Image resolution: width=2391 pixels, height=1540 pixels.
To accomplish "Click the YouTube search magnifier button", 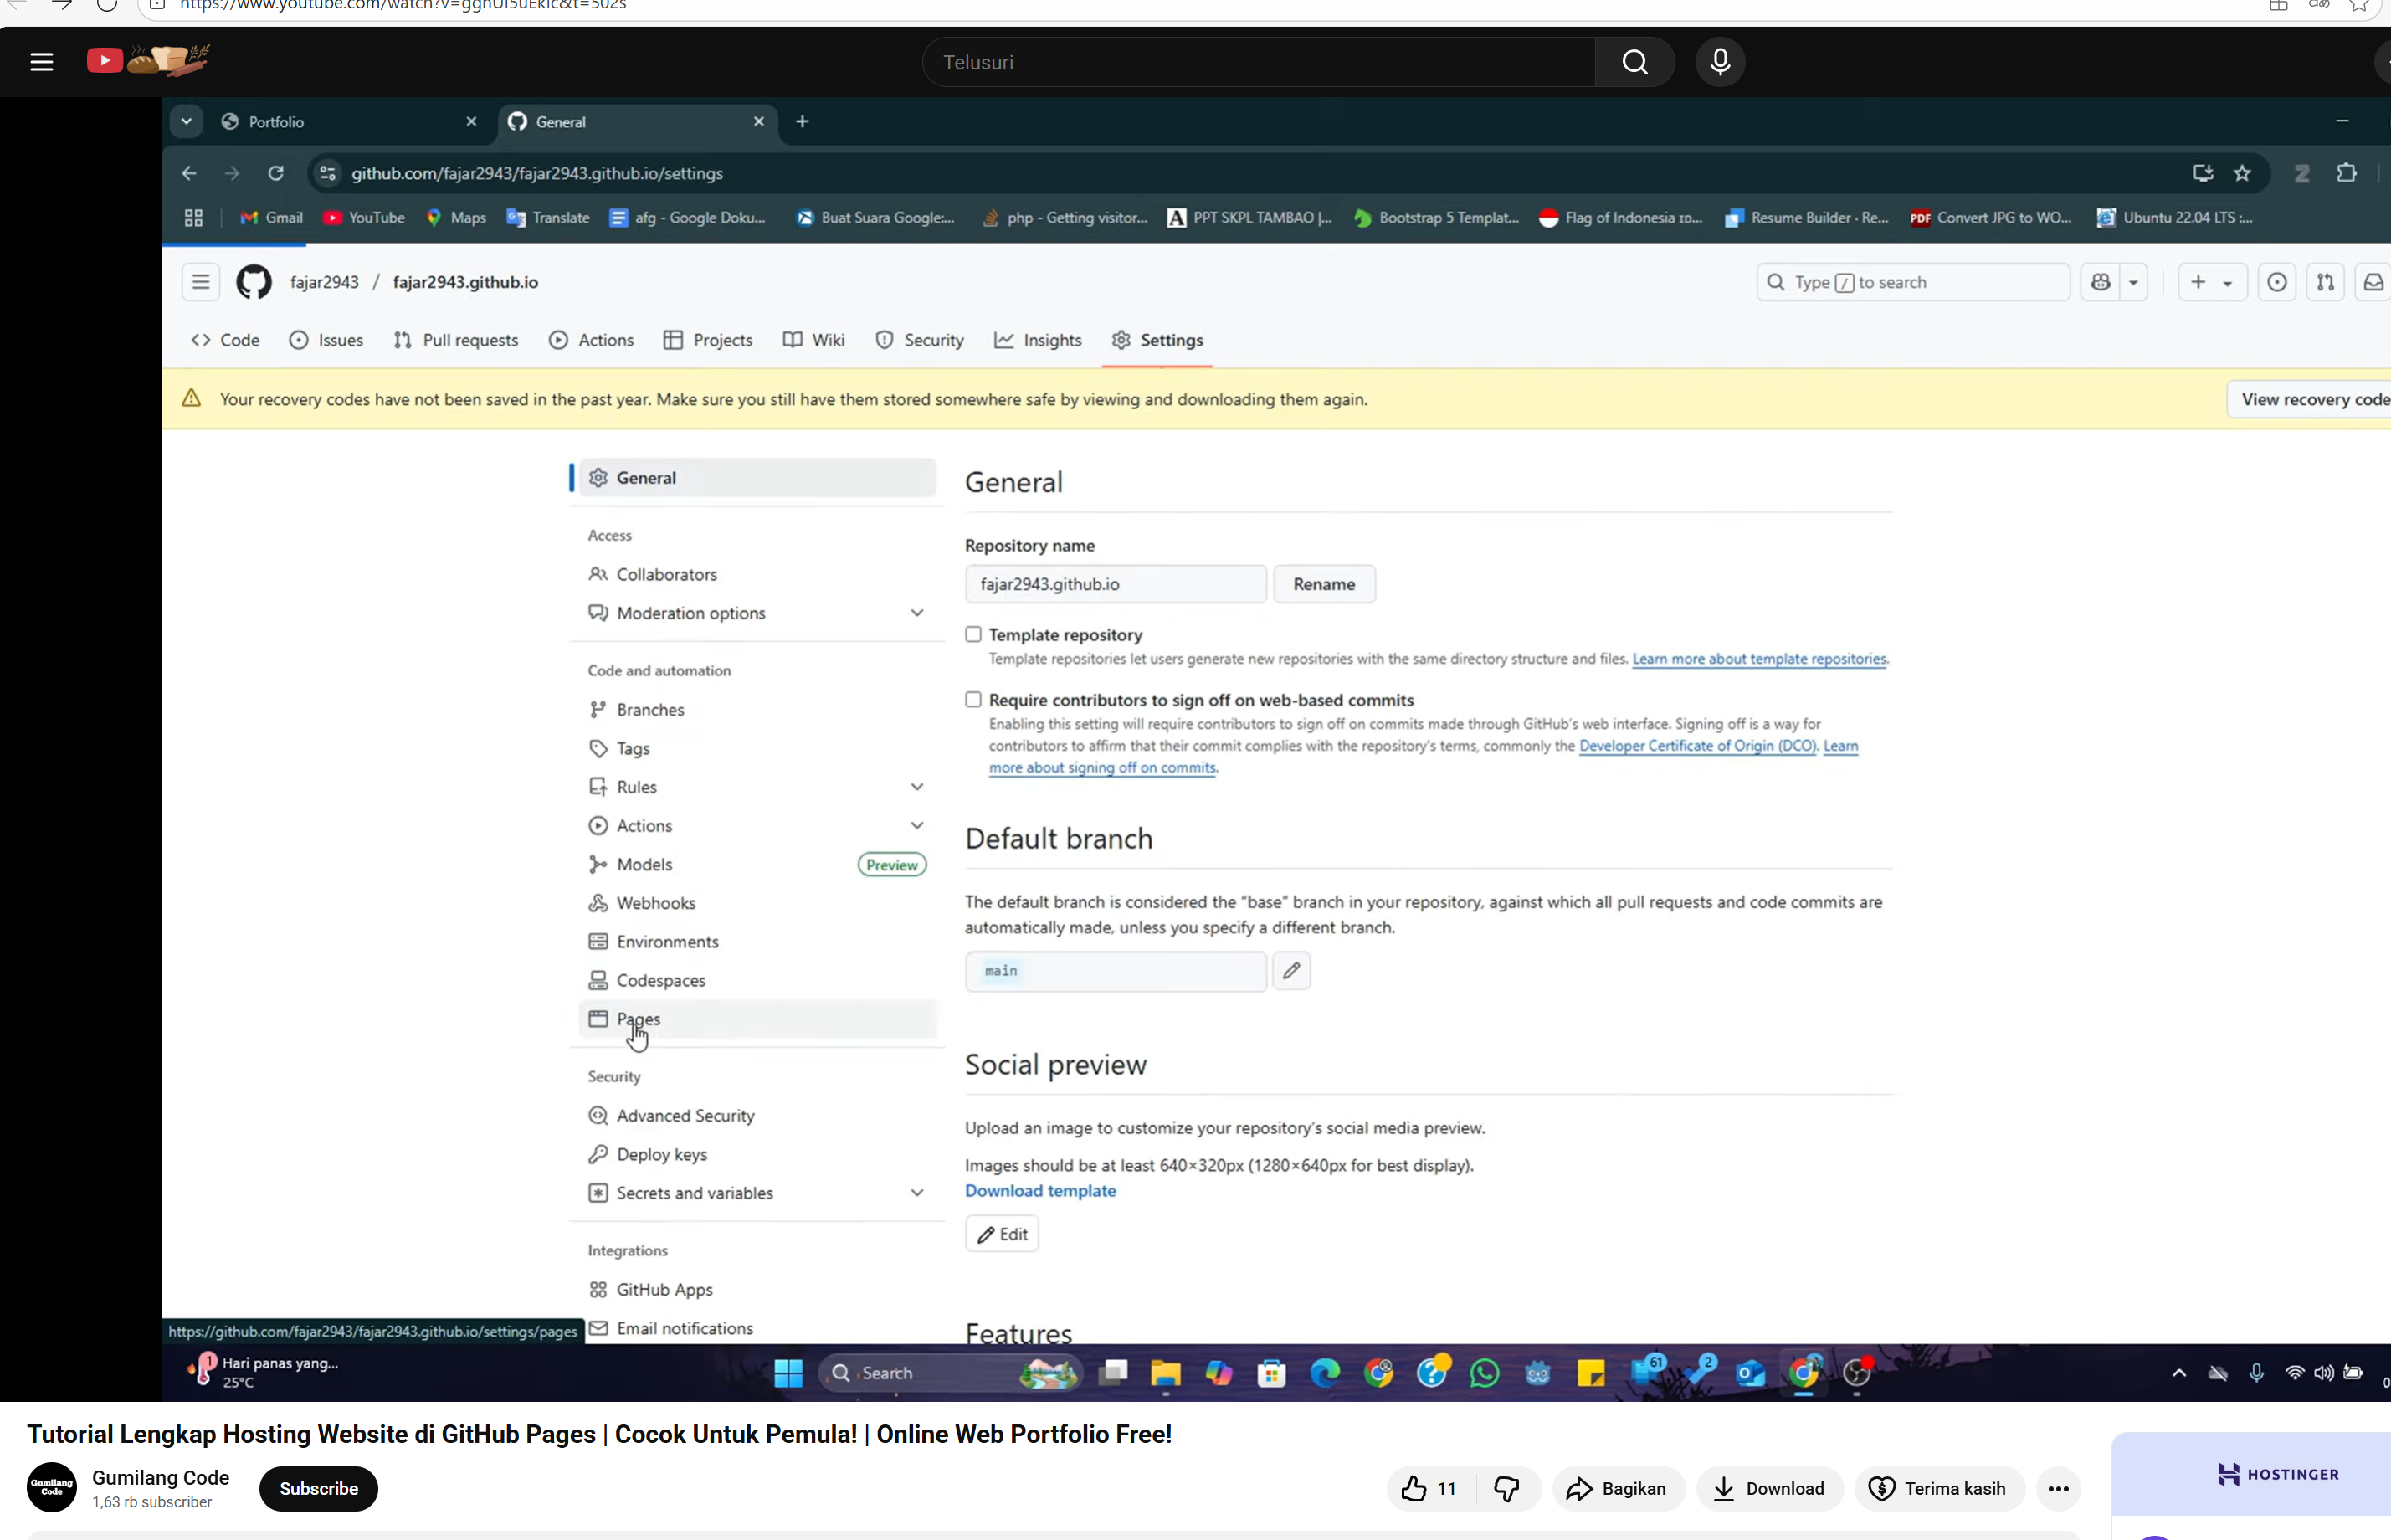I will [x=1635, y=62].
